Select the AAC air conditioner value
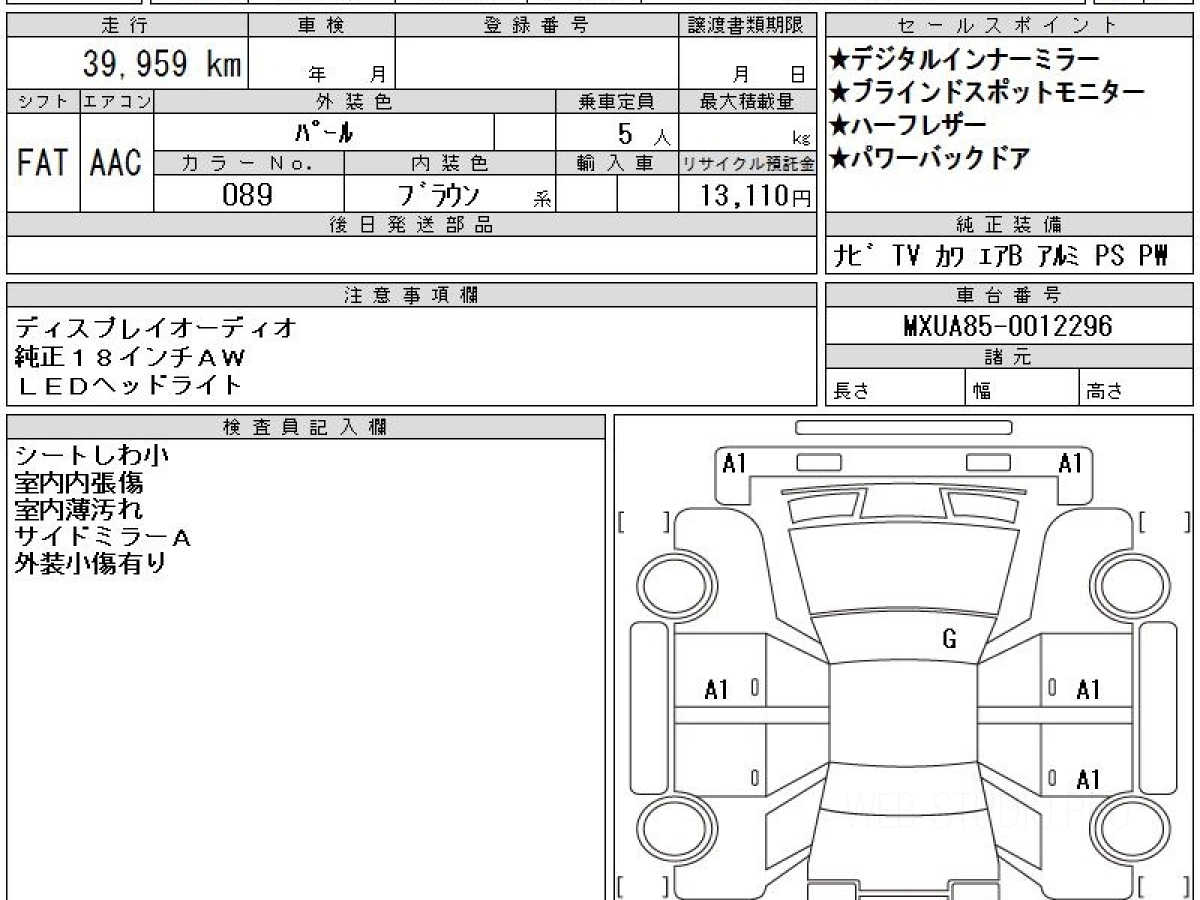The height and width of the screenshot is (900, 1200). [117, 162]
